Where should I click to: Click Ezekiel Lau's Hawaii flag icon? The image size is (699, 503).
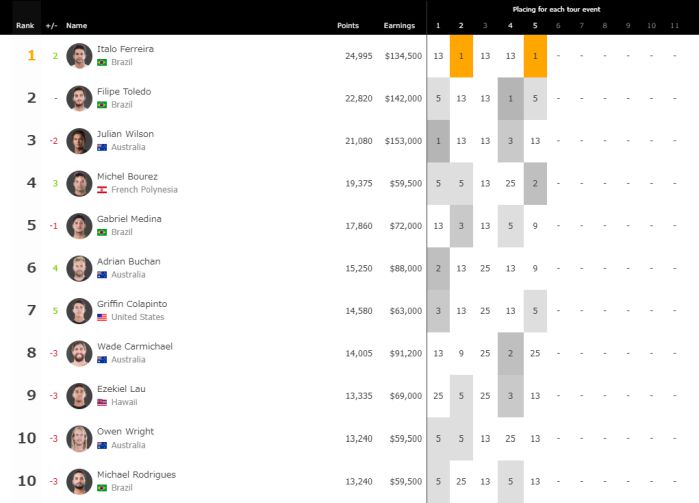click(102, 402)
